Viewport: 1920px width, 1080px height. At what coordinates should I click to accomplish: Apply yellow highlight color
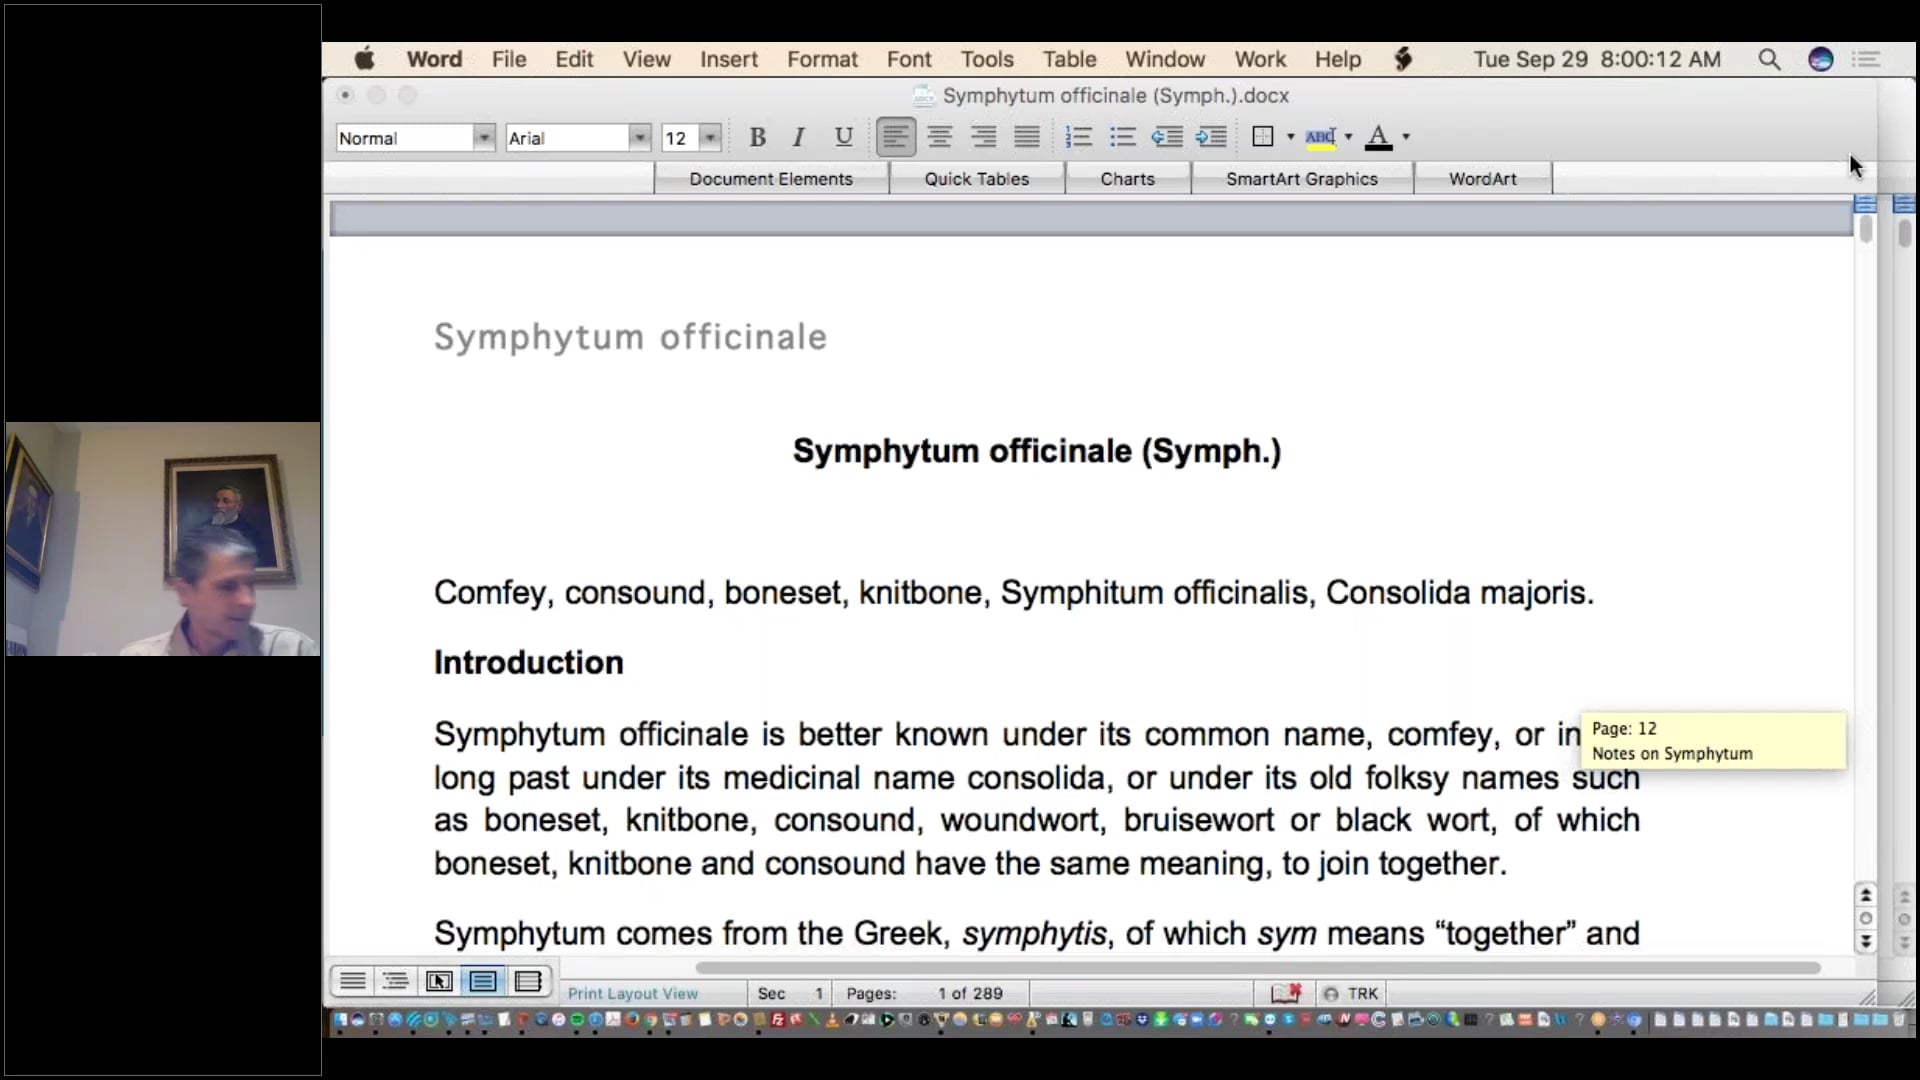1320,137
